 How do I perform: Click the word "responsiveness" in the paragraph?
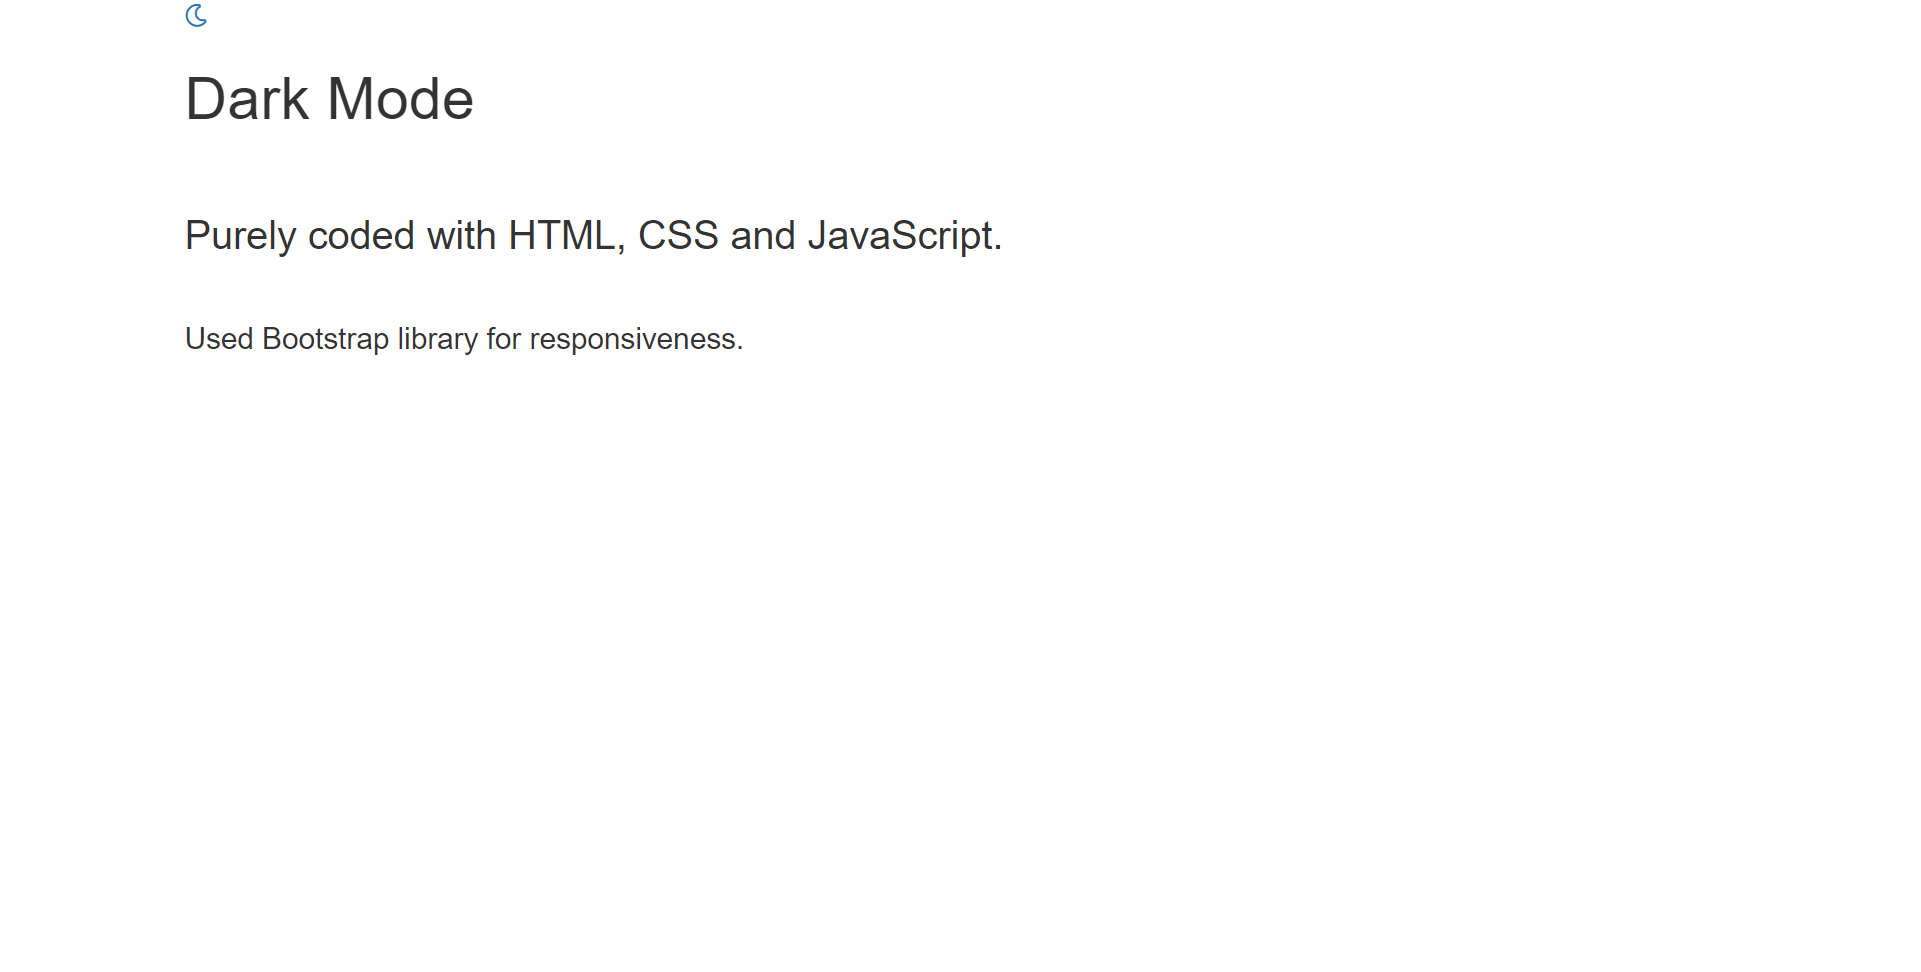click(632, 339)
